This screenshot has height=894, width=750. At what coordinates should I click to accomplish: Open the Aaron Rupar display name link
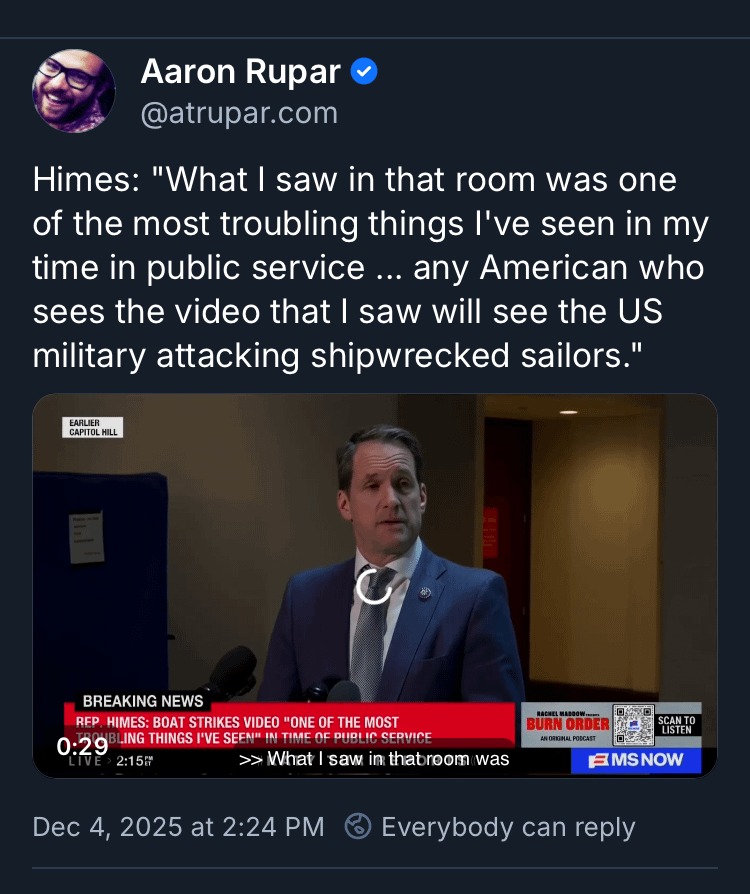(242, 72)
